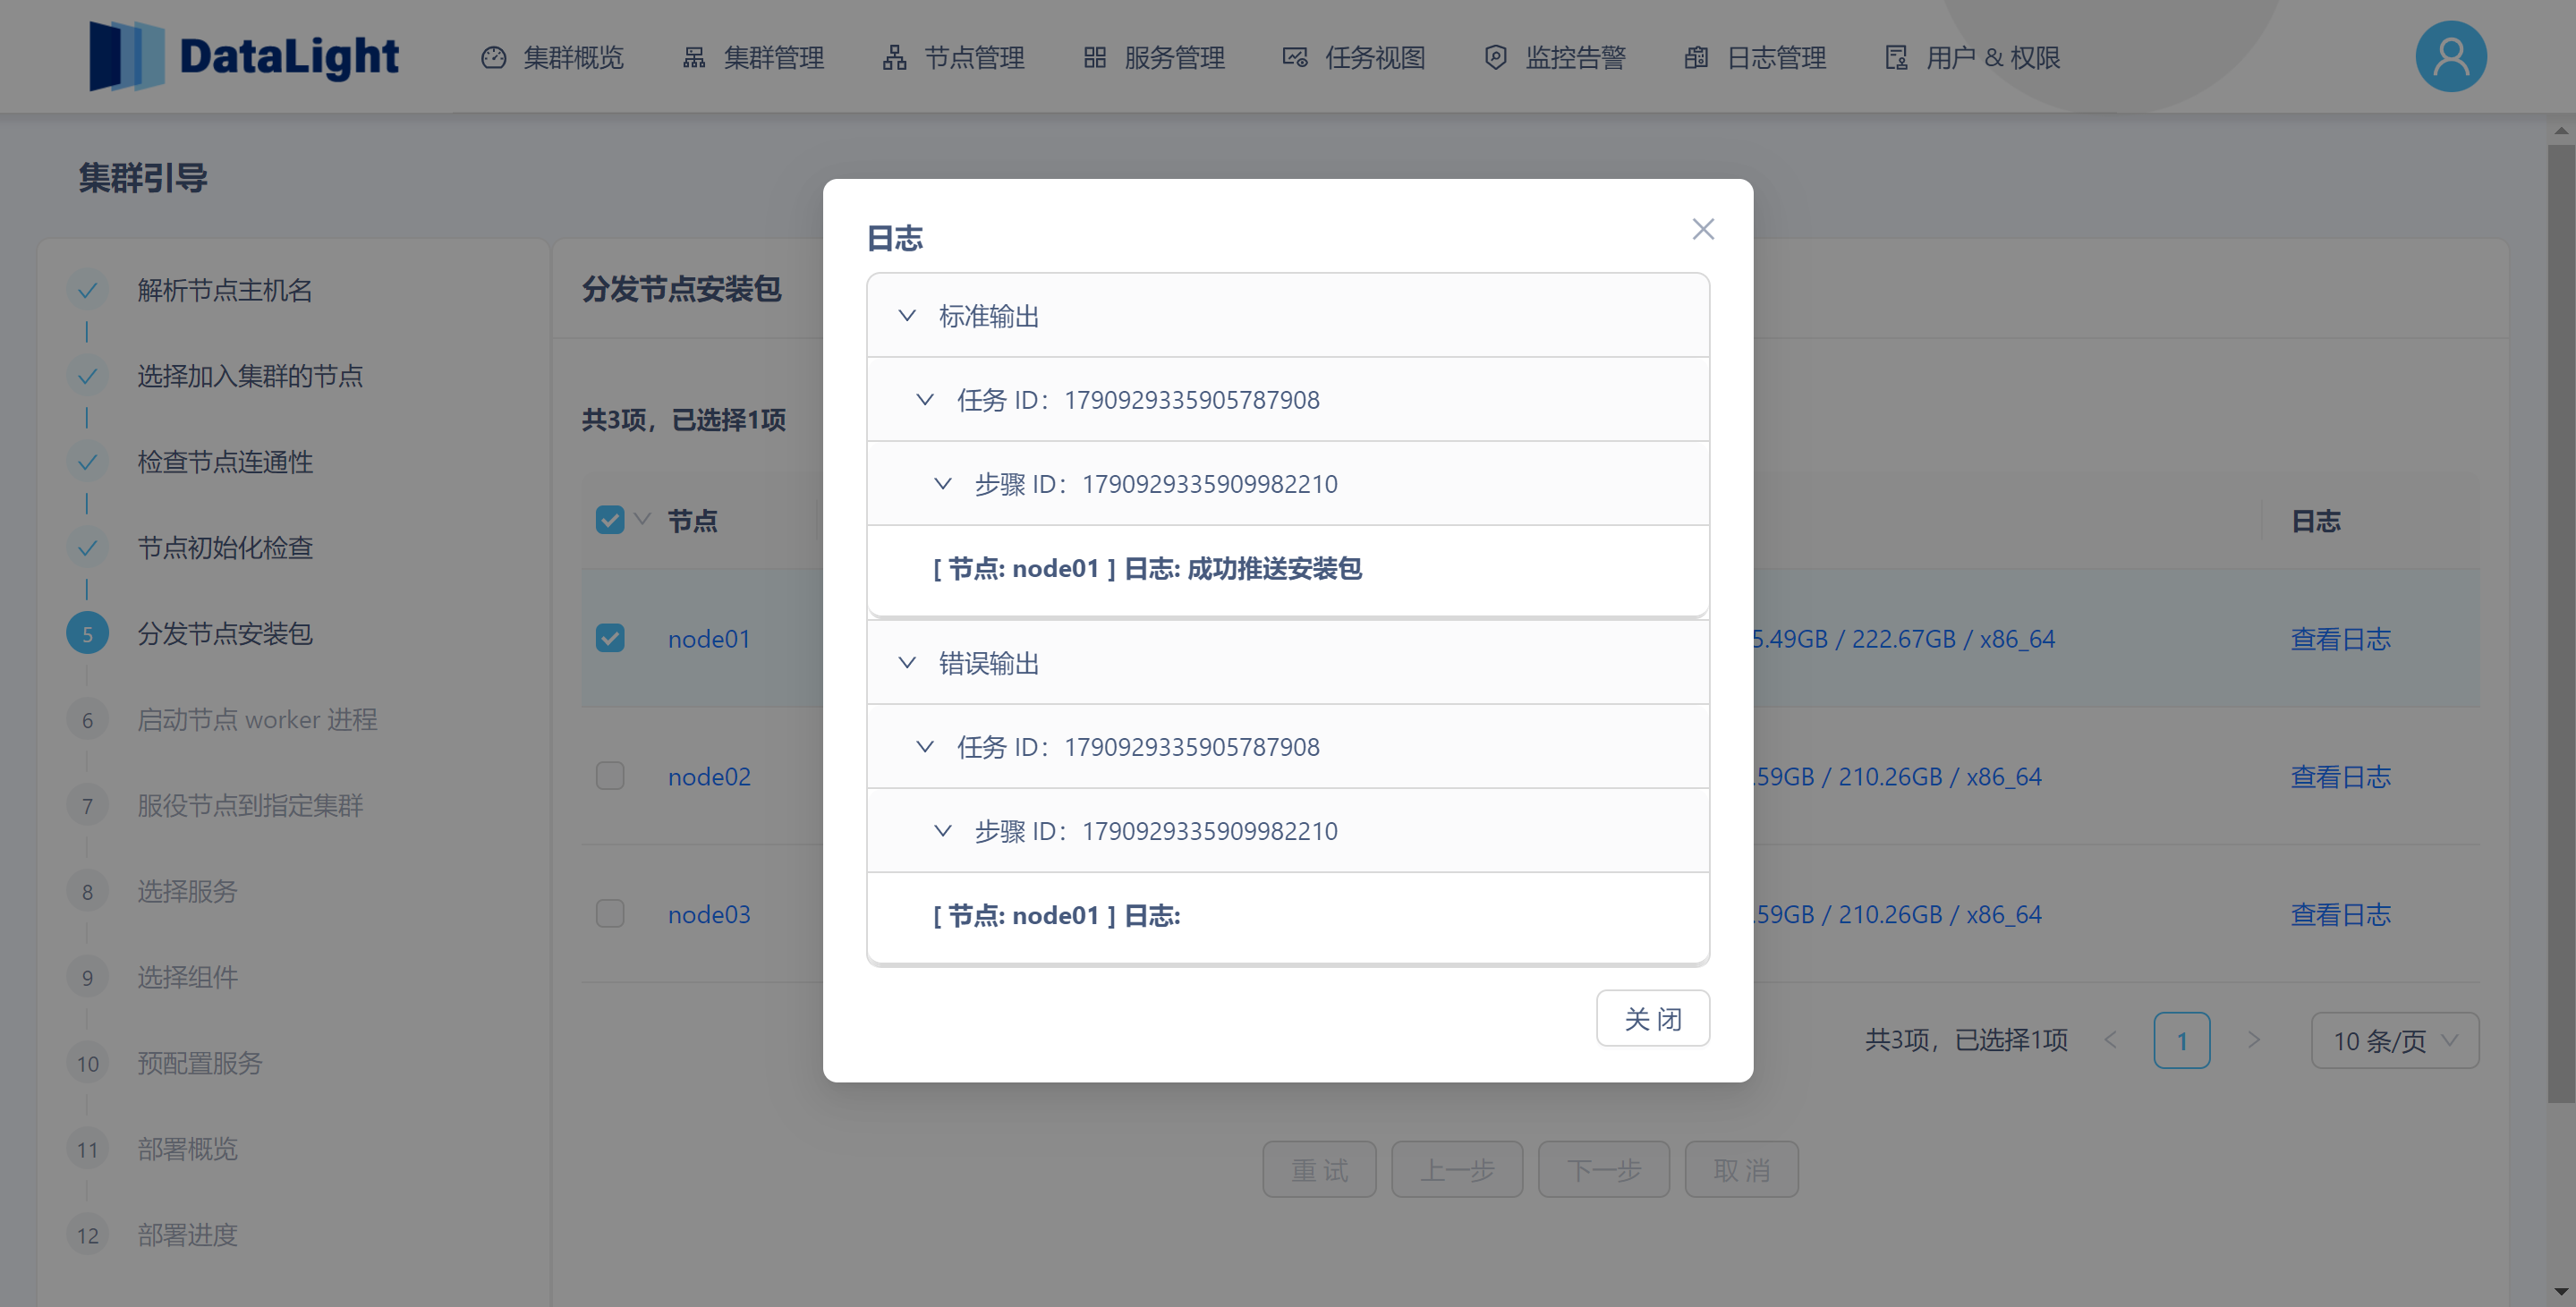Go to next page arrow
Viewport: 2576px width, 1307px height.
tap(2253, 1041)
